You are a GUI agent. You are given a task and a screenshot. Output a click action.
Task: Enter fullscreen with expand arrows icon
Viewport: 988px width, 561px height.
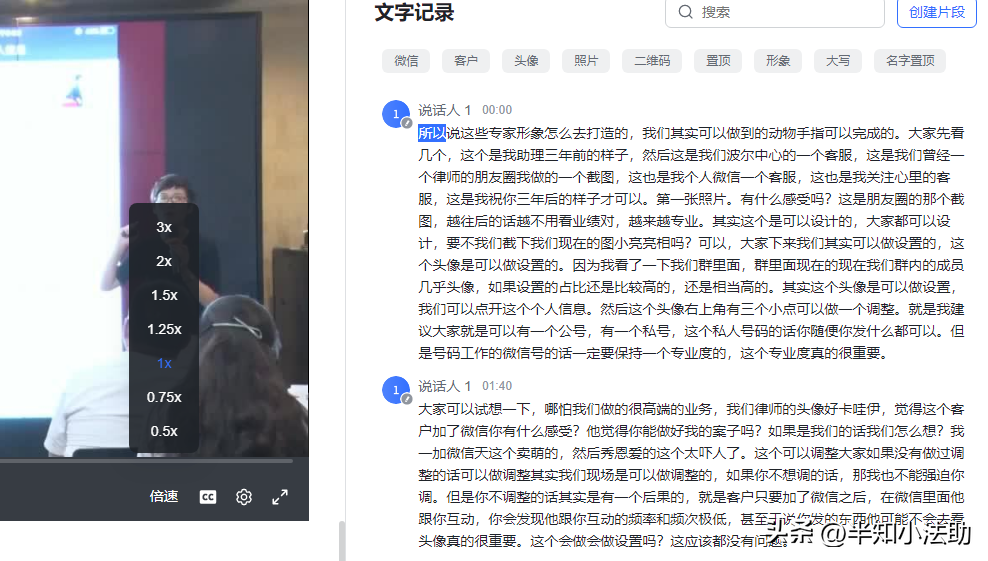280,497
